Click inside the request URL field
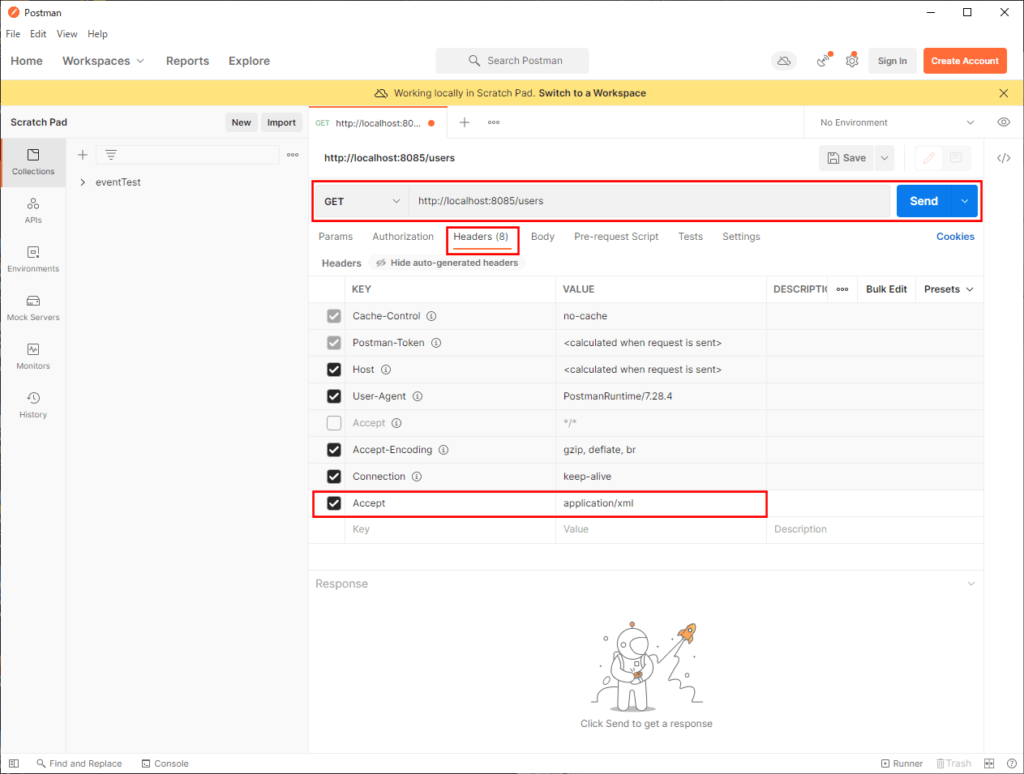This screenshot has width=1024, height=774. [600, 201]
